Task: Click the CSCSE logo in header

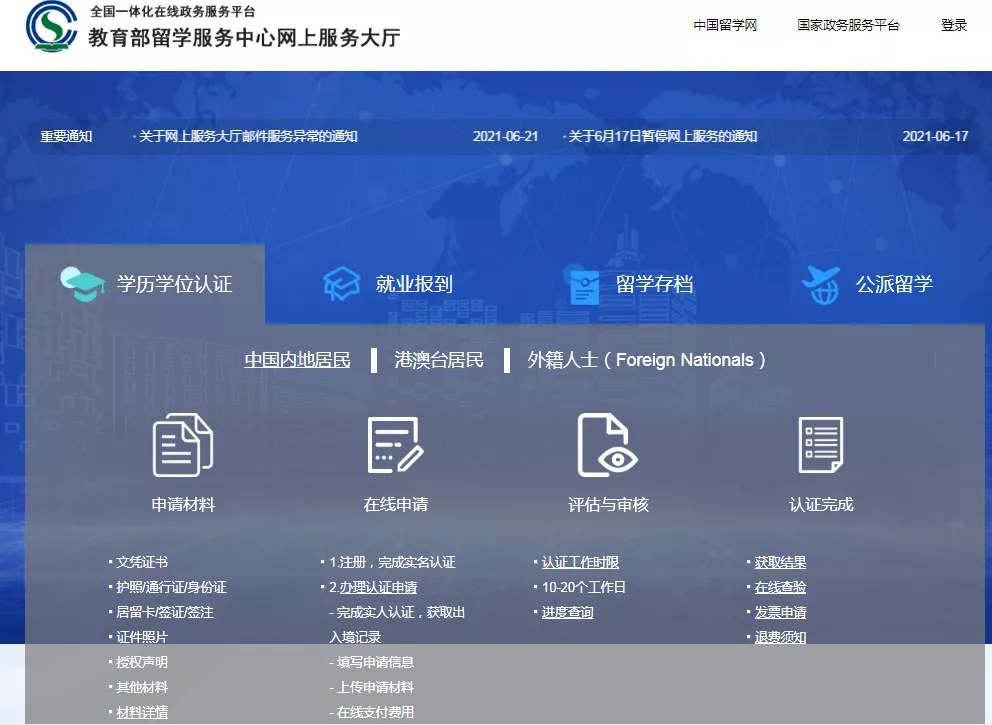Action: pyautogui.click(x=51, y=27)
